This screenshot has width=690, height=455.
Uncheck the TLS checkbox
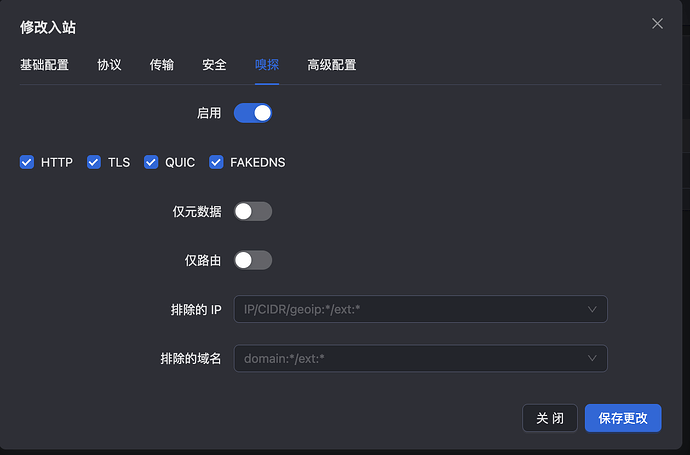click(94, 162)
